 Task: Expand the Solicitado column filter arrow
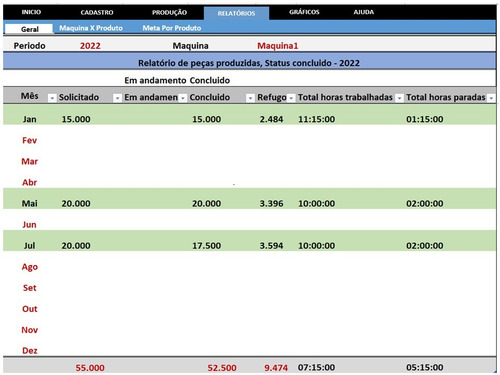click(x=117, y=98)
